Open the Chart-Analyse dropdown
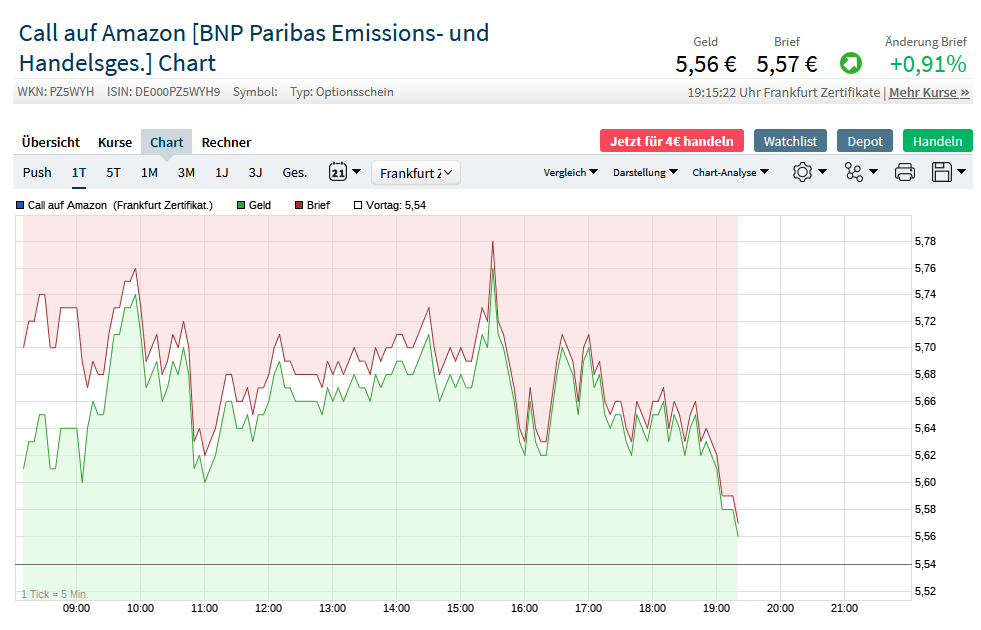This screenshot has height=630, width=981. [x=730, y=172]
